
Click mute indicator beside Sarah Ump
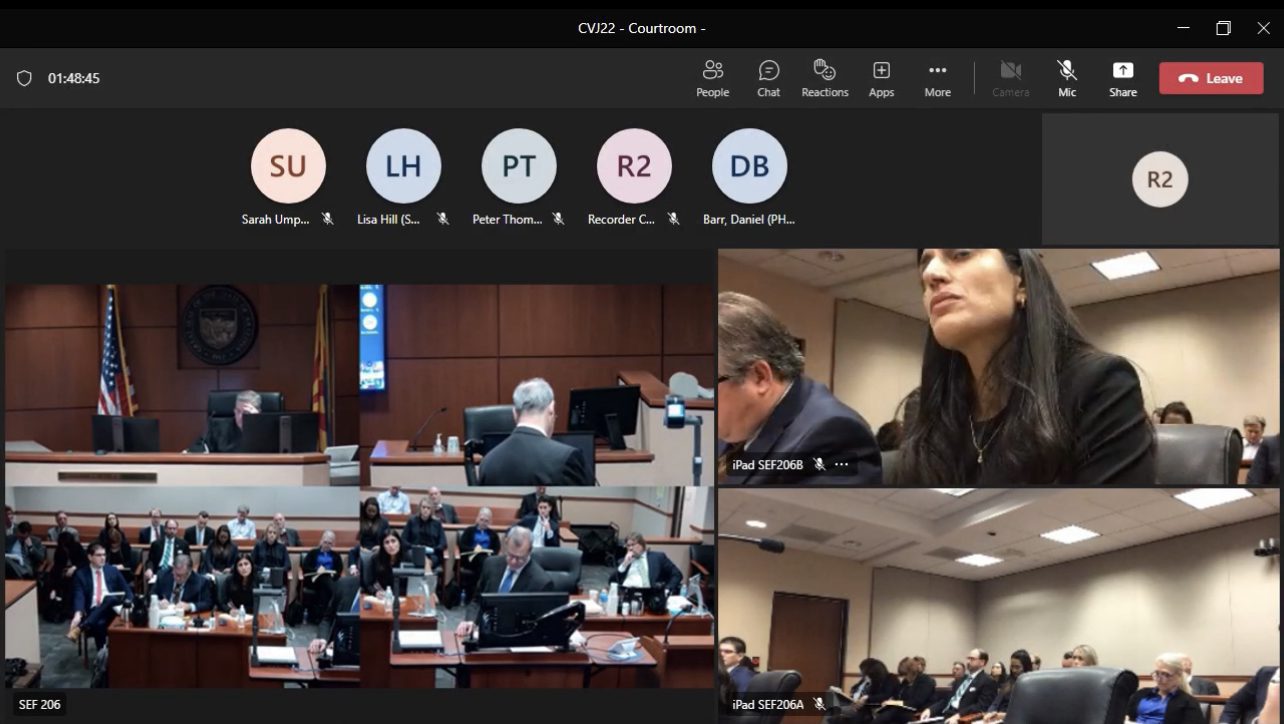coord(327,219)
